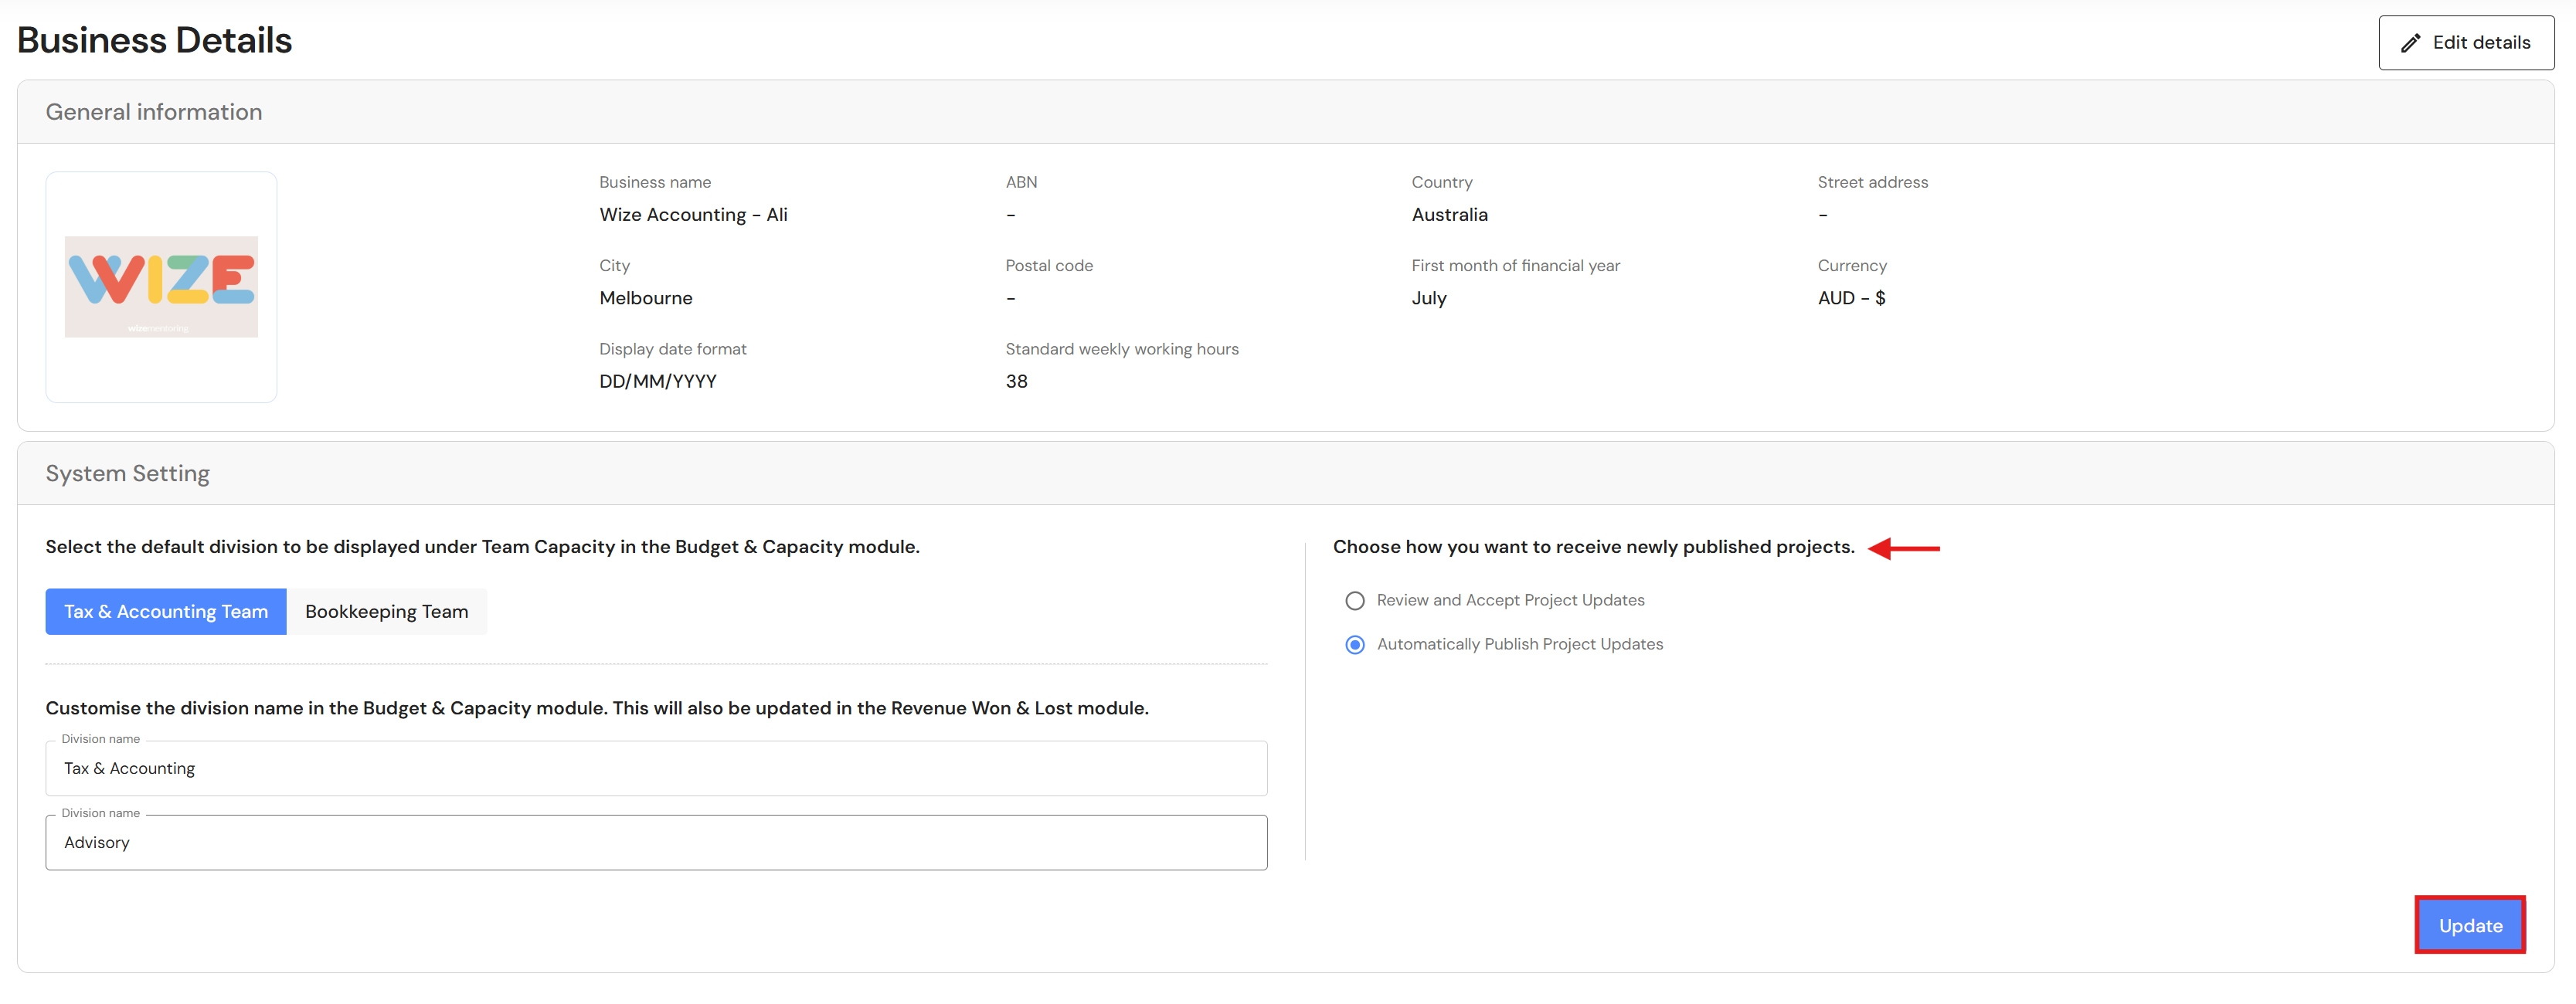2576x1004 pixels.
Task: Switch to Tax & Accounting Team tab
Action: [166, 612]
